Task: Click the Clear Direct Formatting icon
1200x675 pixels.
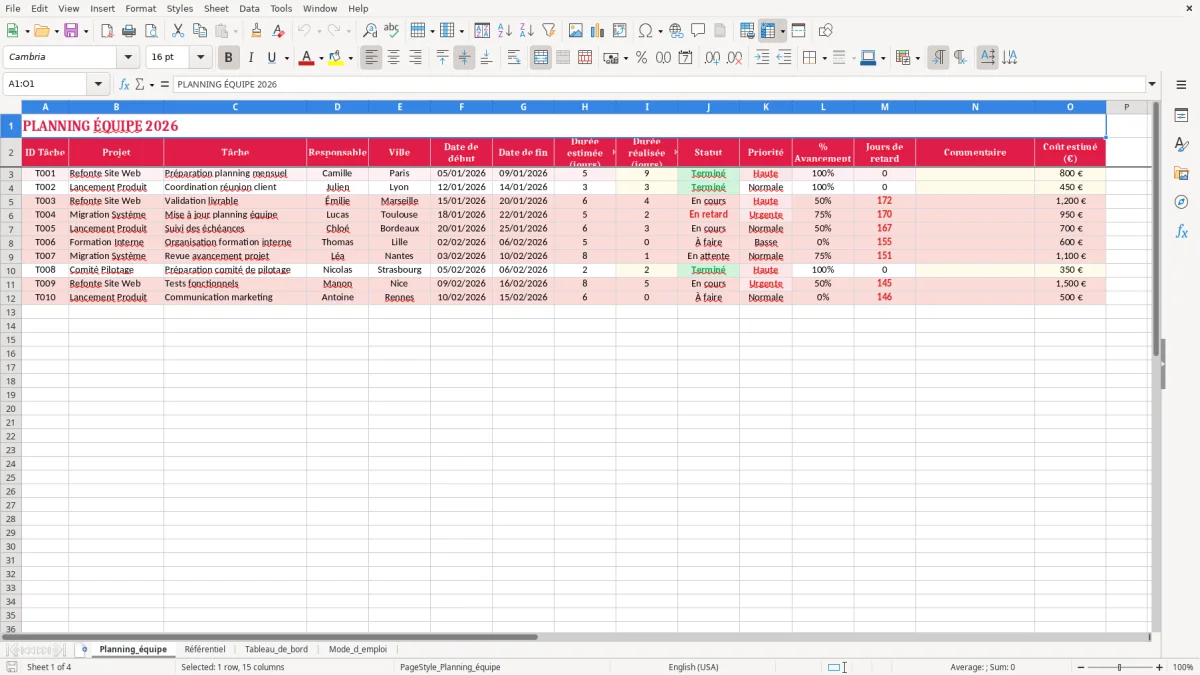Action: (x=279, y=31)
